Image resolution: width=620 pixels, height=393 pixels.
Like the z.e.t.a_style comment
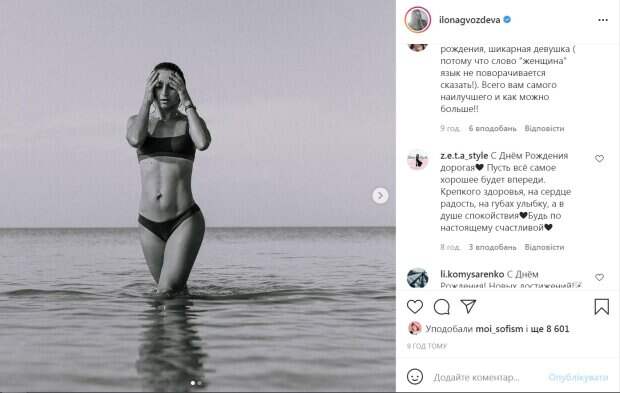pos(599,159)
